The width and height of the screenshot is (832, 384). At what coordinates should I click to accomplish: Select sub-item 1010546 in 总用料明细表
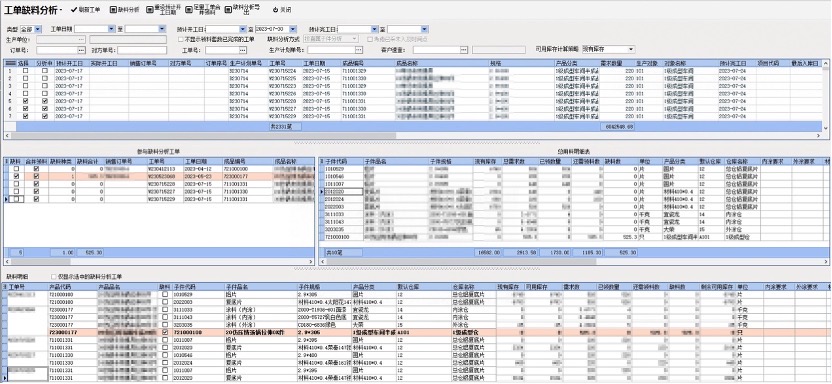(573, 176)
